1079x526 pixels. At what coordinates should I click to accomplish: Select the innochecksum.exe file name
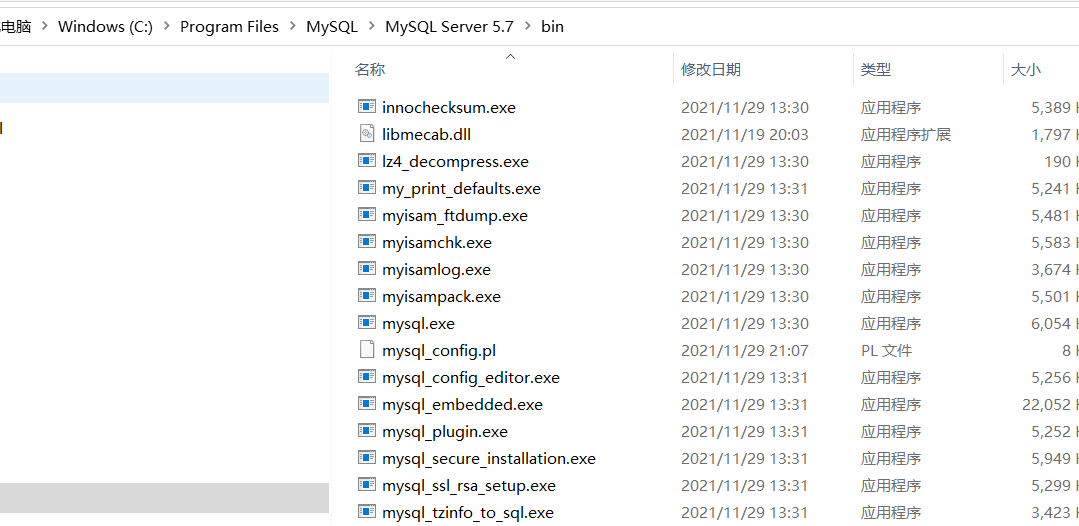tap(449, 107)
